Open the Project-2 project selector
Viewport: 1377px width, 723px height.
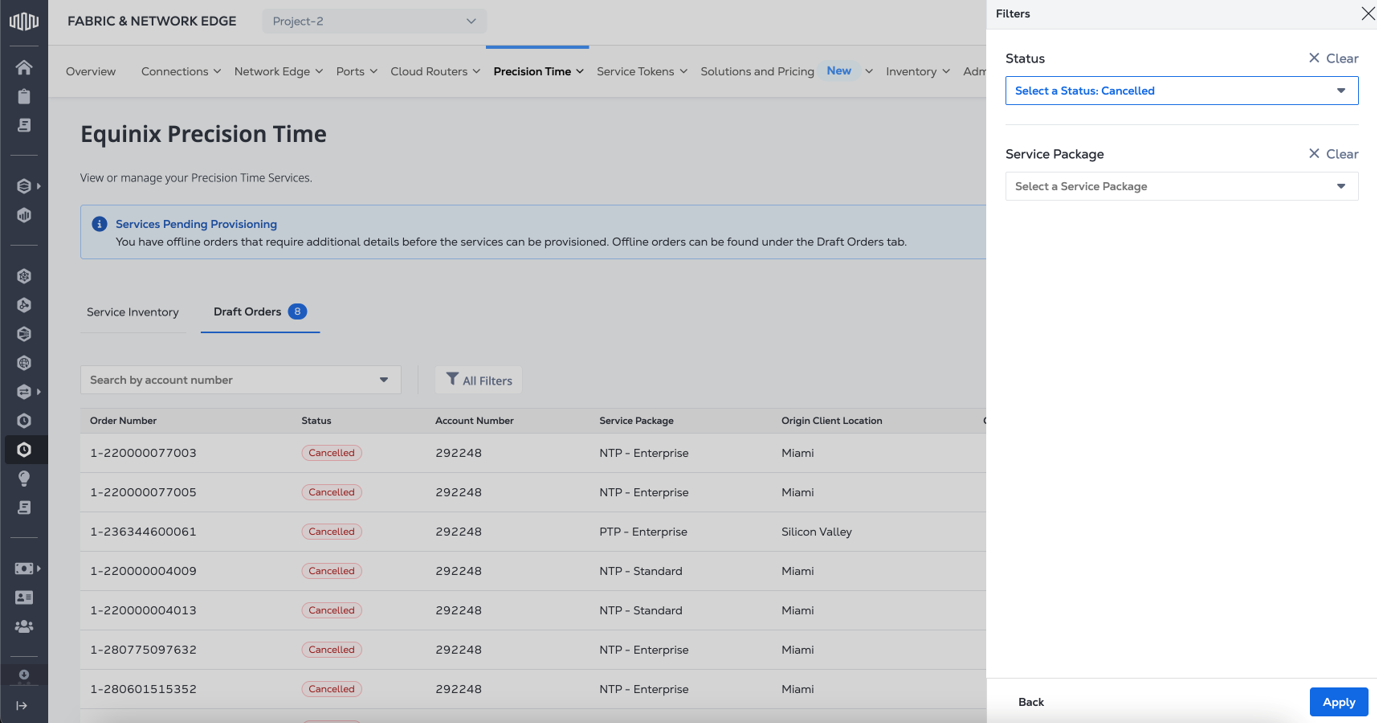click(x=374, y=21)
